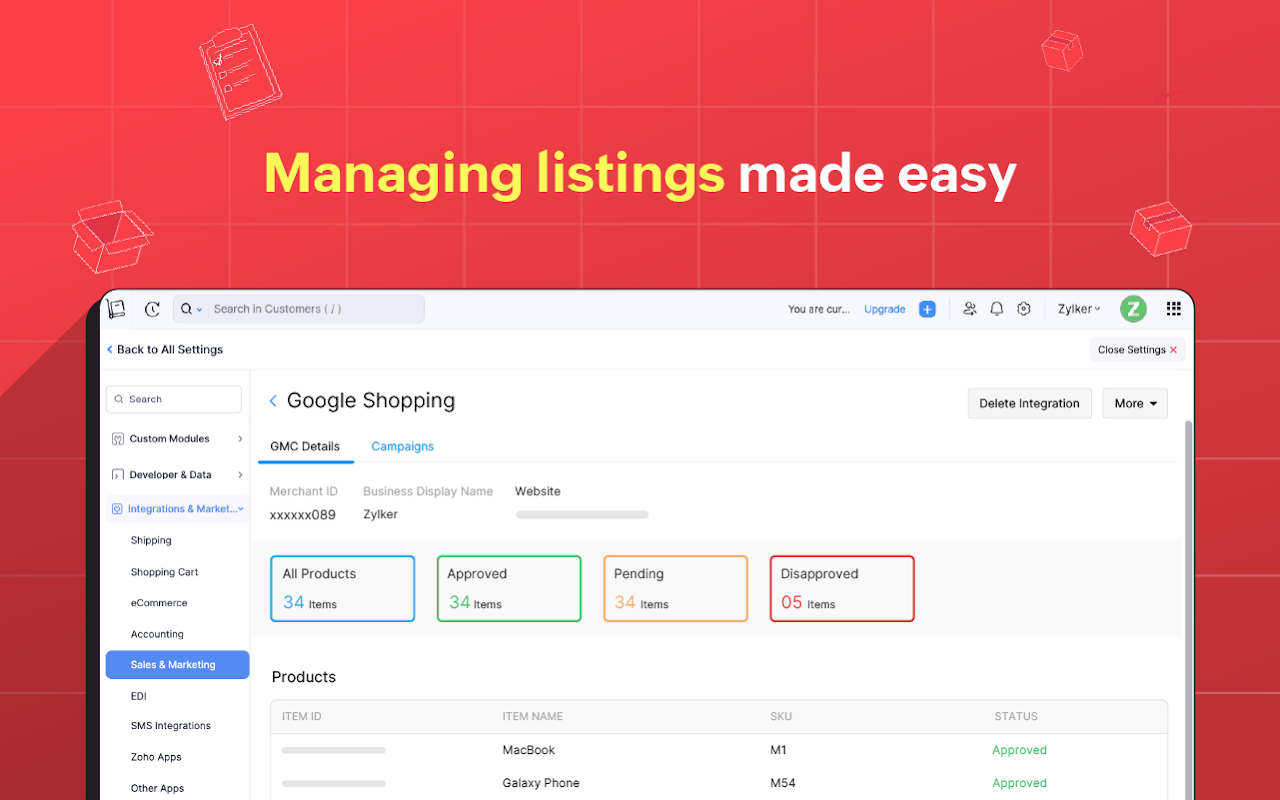This screenshot has height=800, width=1280.
Task: Switch to the Campaigns tab
Action: [402, 446]
